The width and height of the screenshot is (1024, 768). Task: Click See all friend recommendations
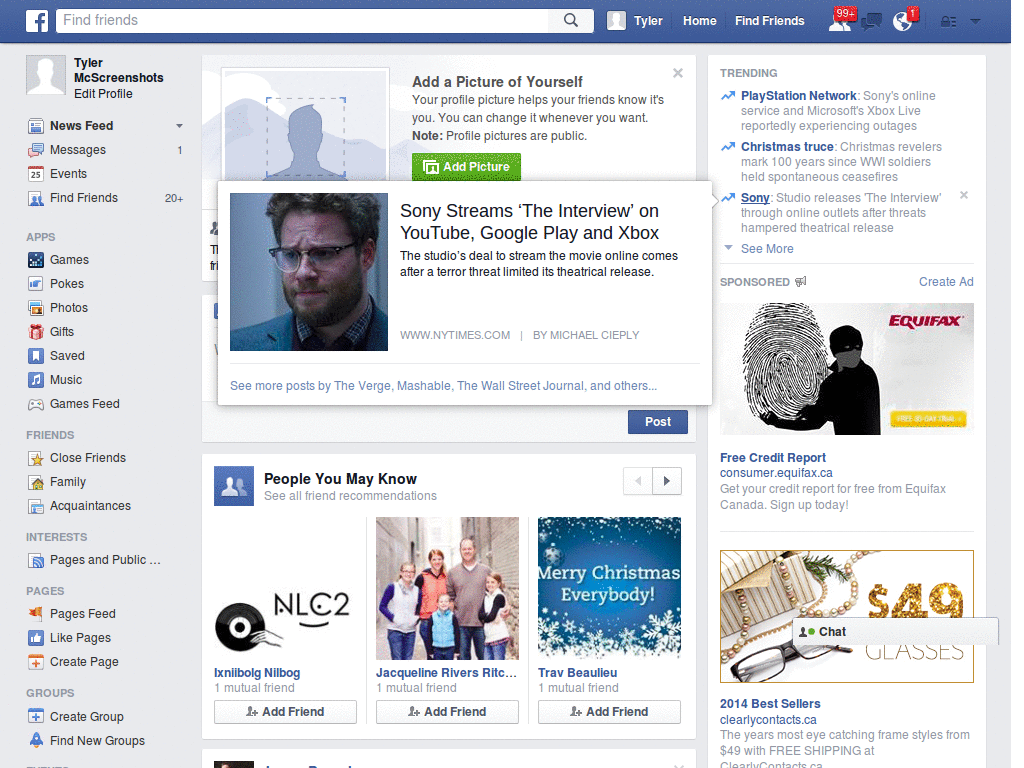click(350, 496)
